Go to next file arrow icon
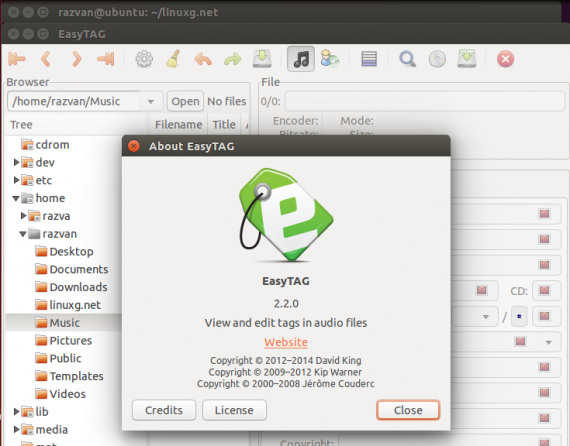The height and width of the screenshot is (446, 570). tap(76, 59)
